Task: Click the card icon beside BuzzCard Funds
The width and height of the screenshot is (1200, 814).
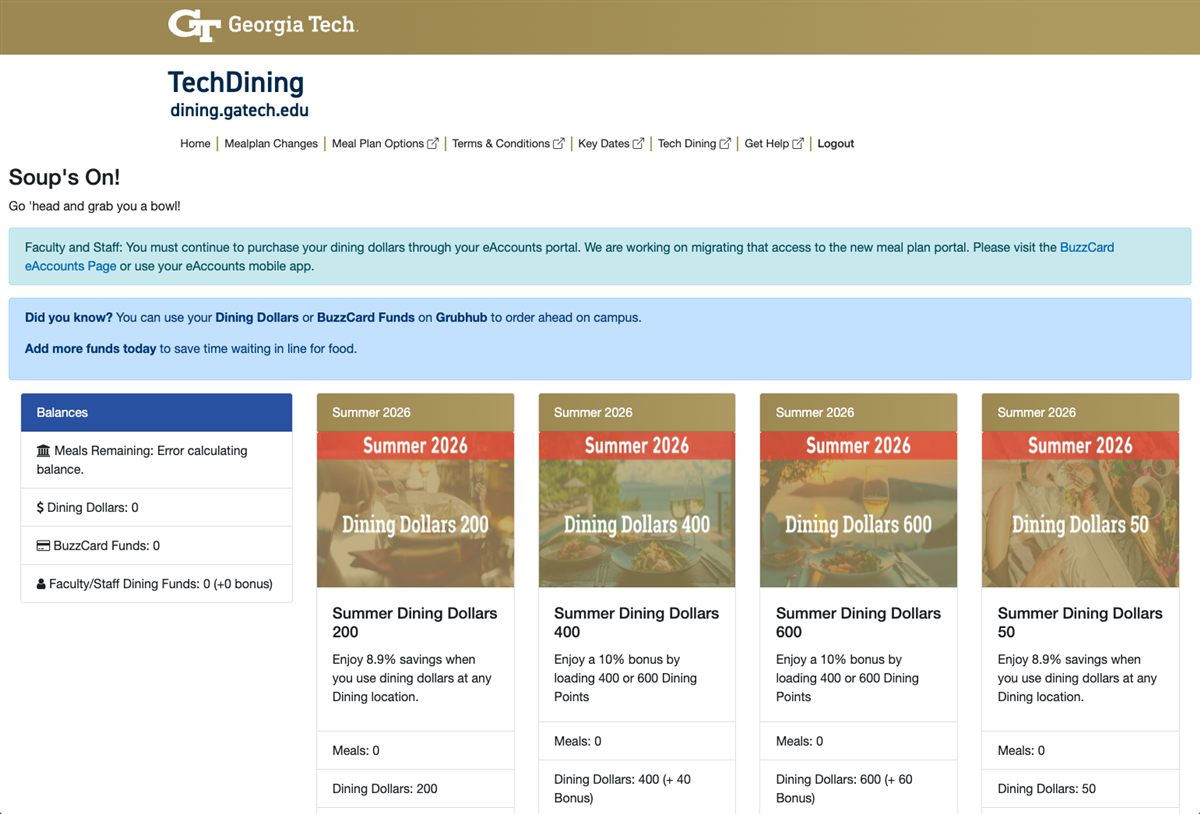Action: (x=43, y=546)
